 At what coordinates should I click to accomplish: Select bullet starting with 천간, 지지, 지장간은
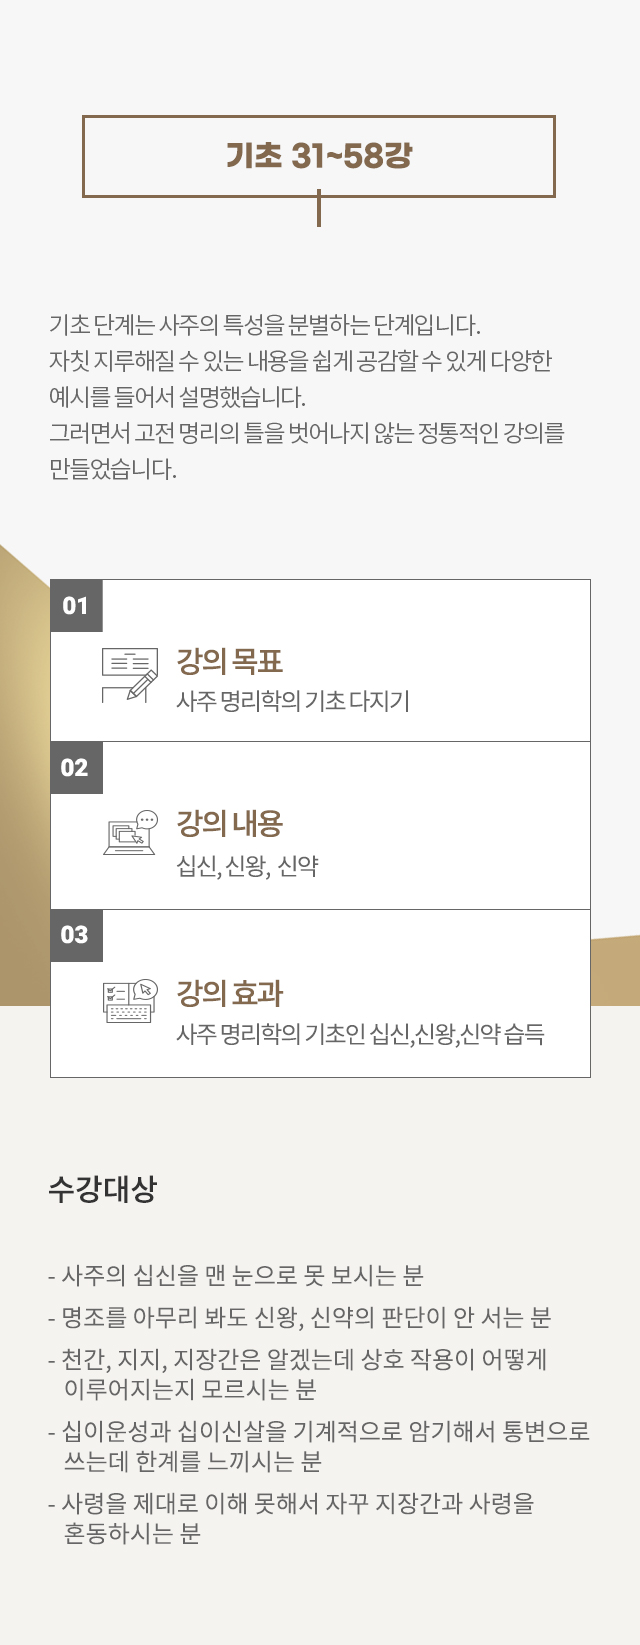coord(297,1374)
